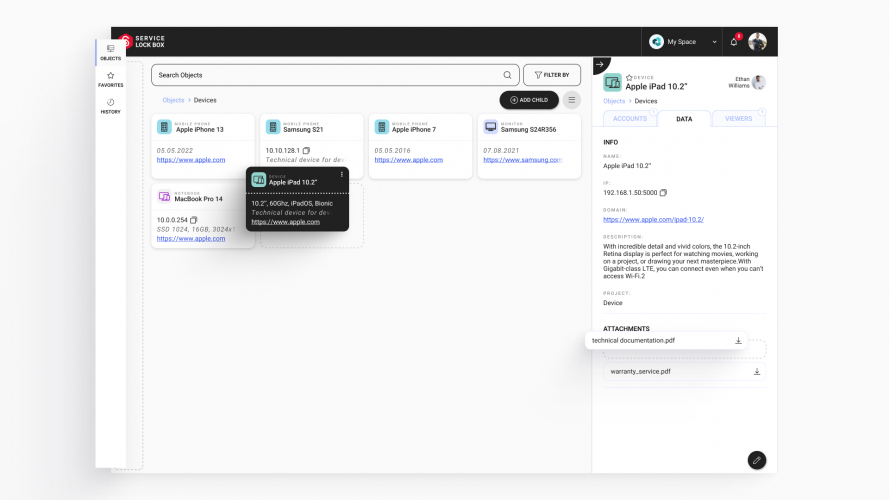This screenshot has width=889, height=500.
Task: Download technical documentation.pdf
Action: click(738, 341)
